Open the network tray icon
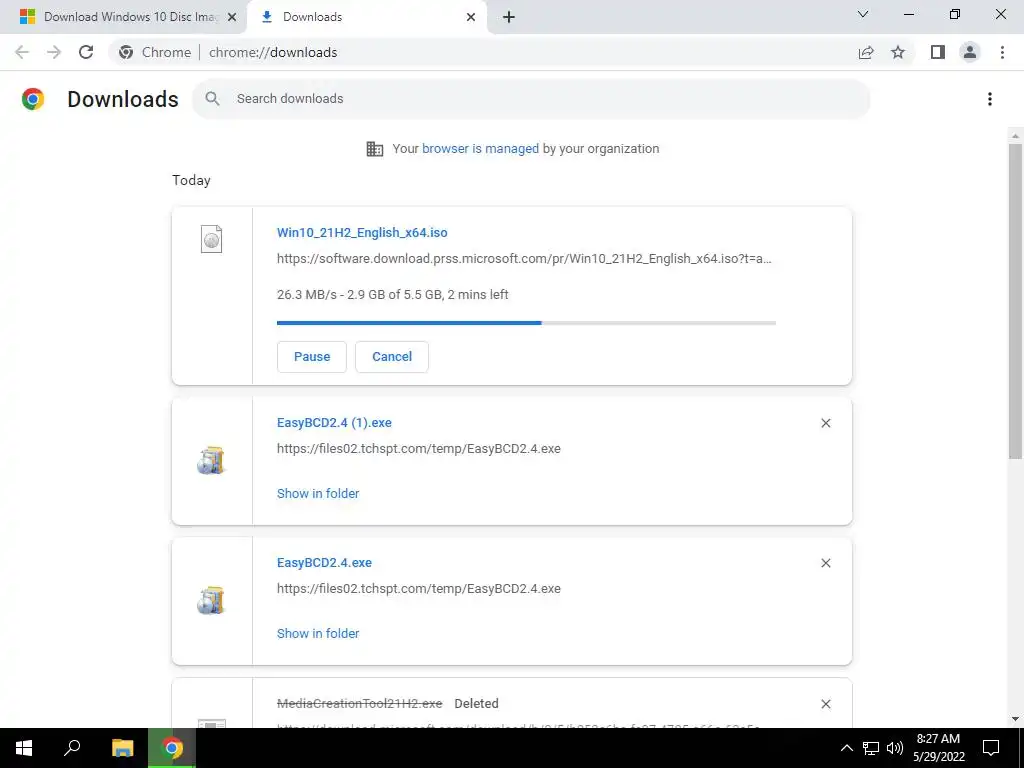1024x768 pixels. click(x=871, y=748)
